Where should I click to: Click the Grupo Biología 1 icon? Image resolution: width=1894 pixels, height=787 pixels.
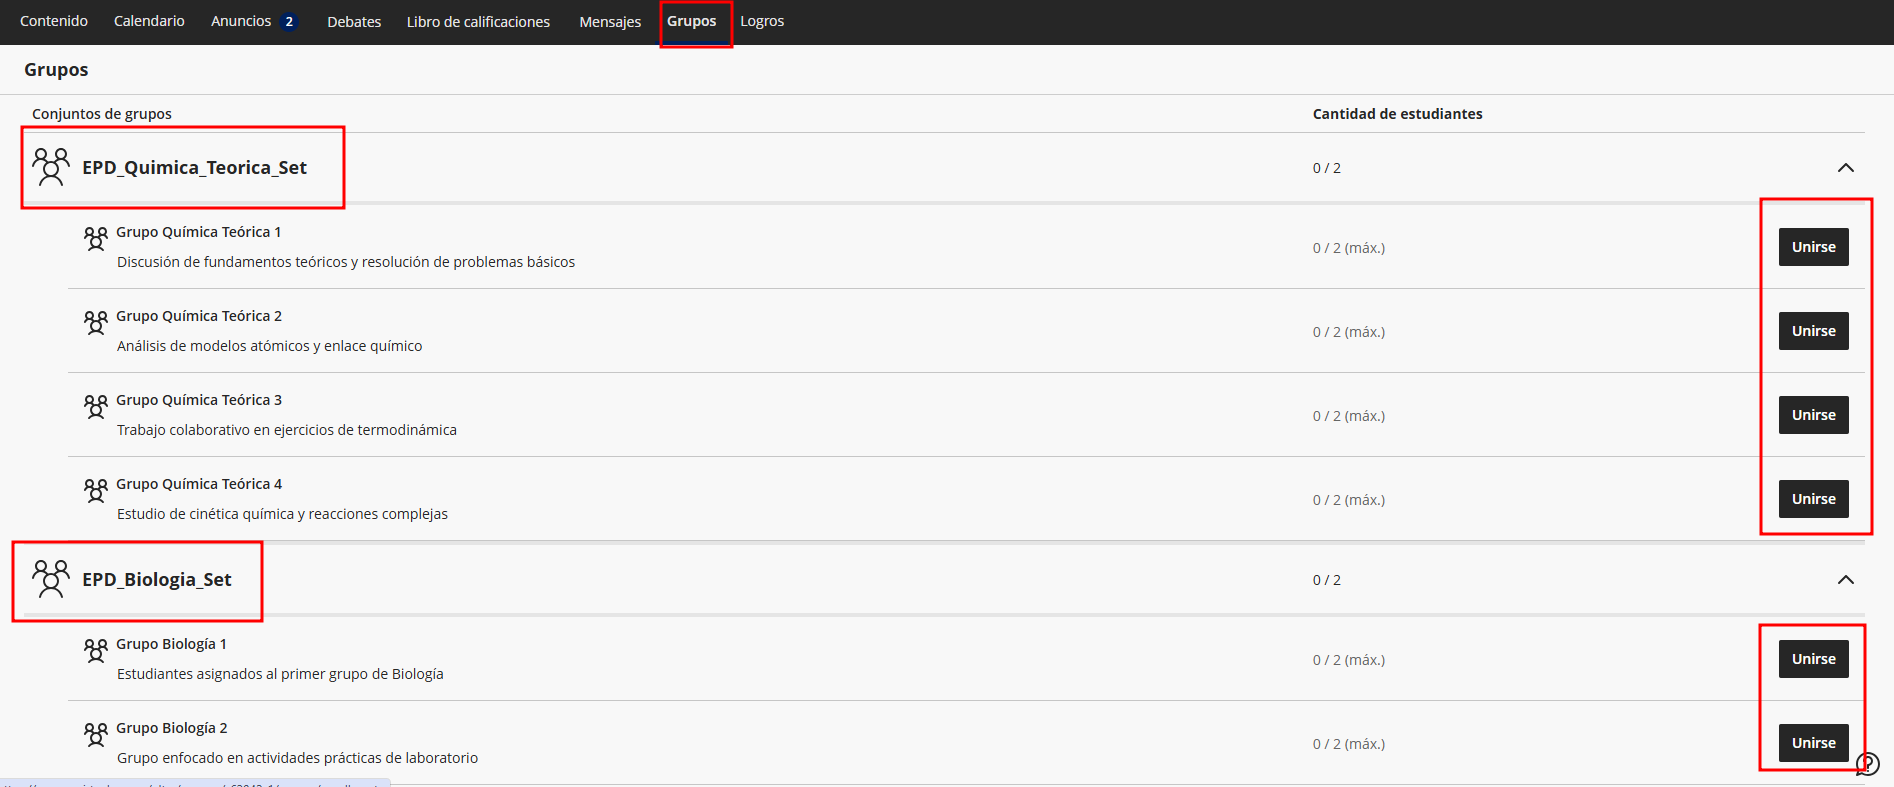(96, 650)
